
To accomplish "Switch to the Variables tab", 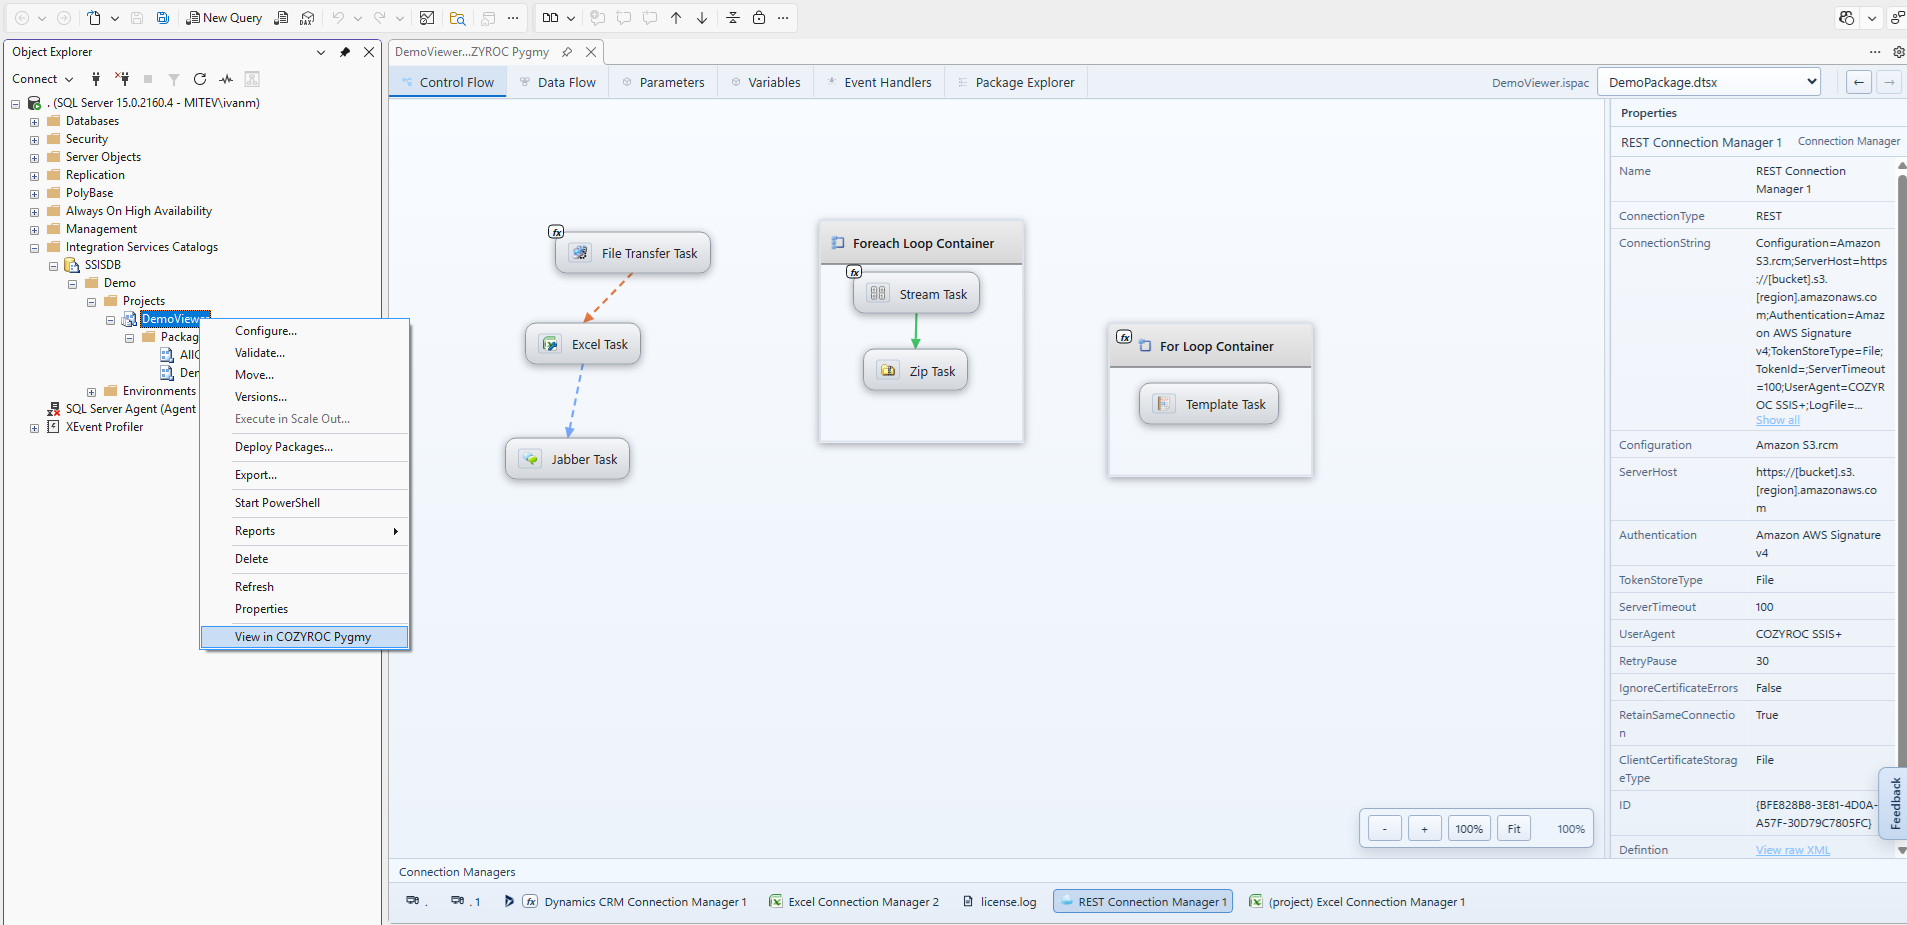I will pos(765,83).
